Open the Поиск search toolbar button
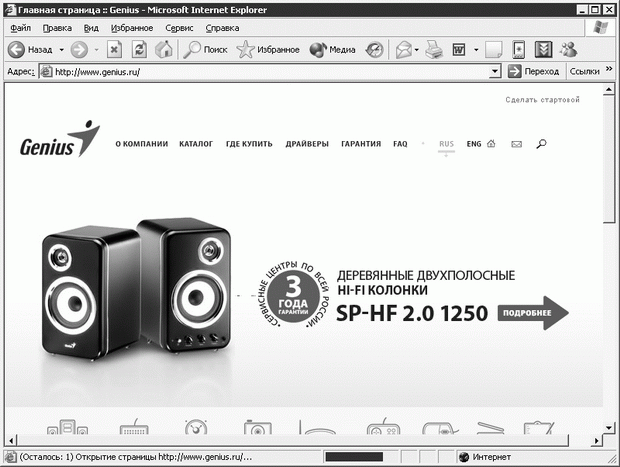 tap(205, 49)
